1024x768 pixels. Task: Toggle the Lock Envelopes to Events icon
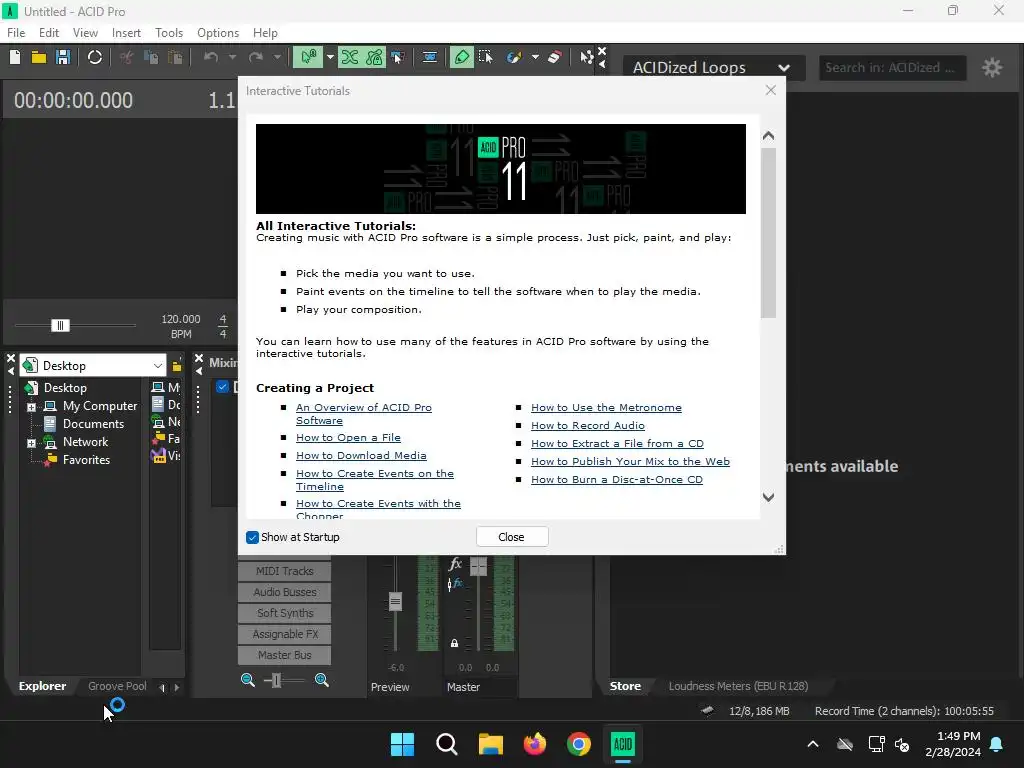pyautogui.click(x=374, y=57)
